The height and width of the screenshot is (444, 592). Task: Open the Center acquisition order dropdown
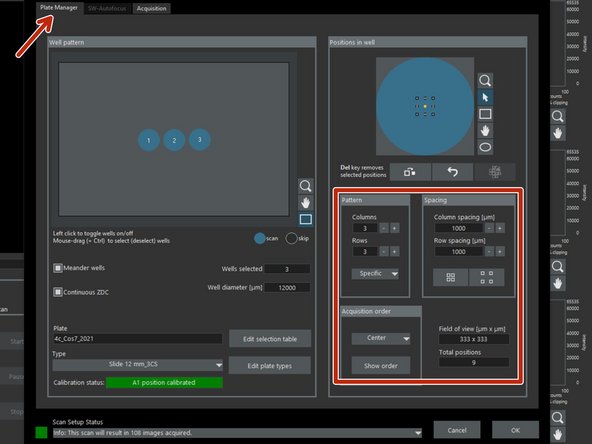tap(381, 338)
